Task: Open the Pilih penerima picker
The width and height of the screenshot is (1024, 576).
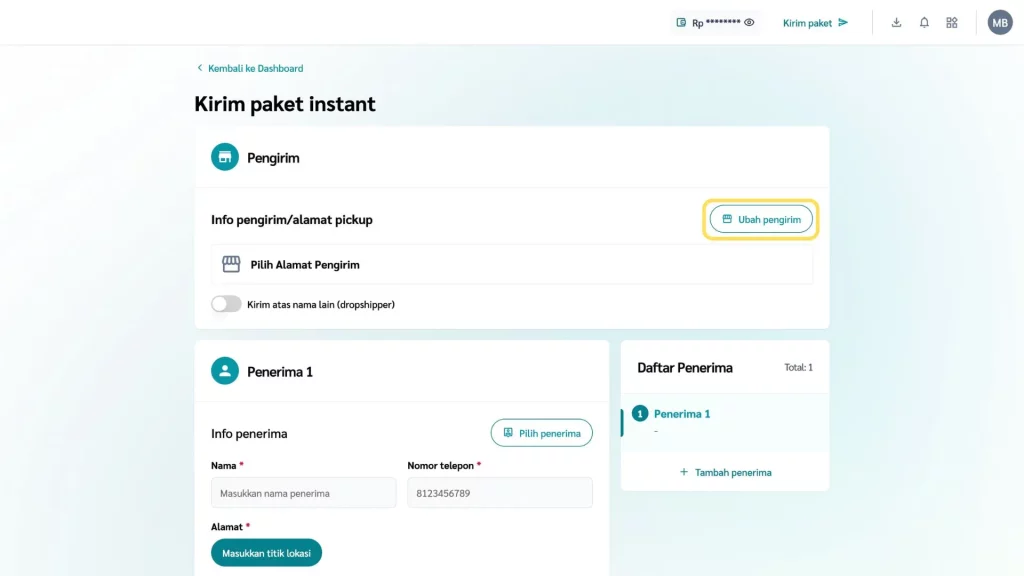Action: coord(541,433)
